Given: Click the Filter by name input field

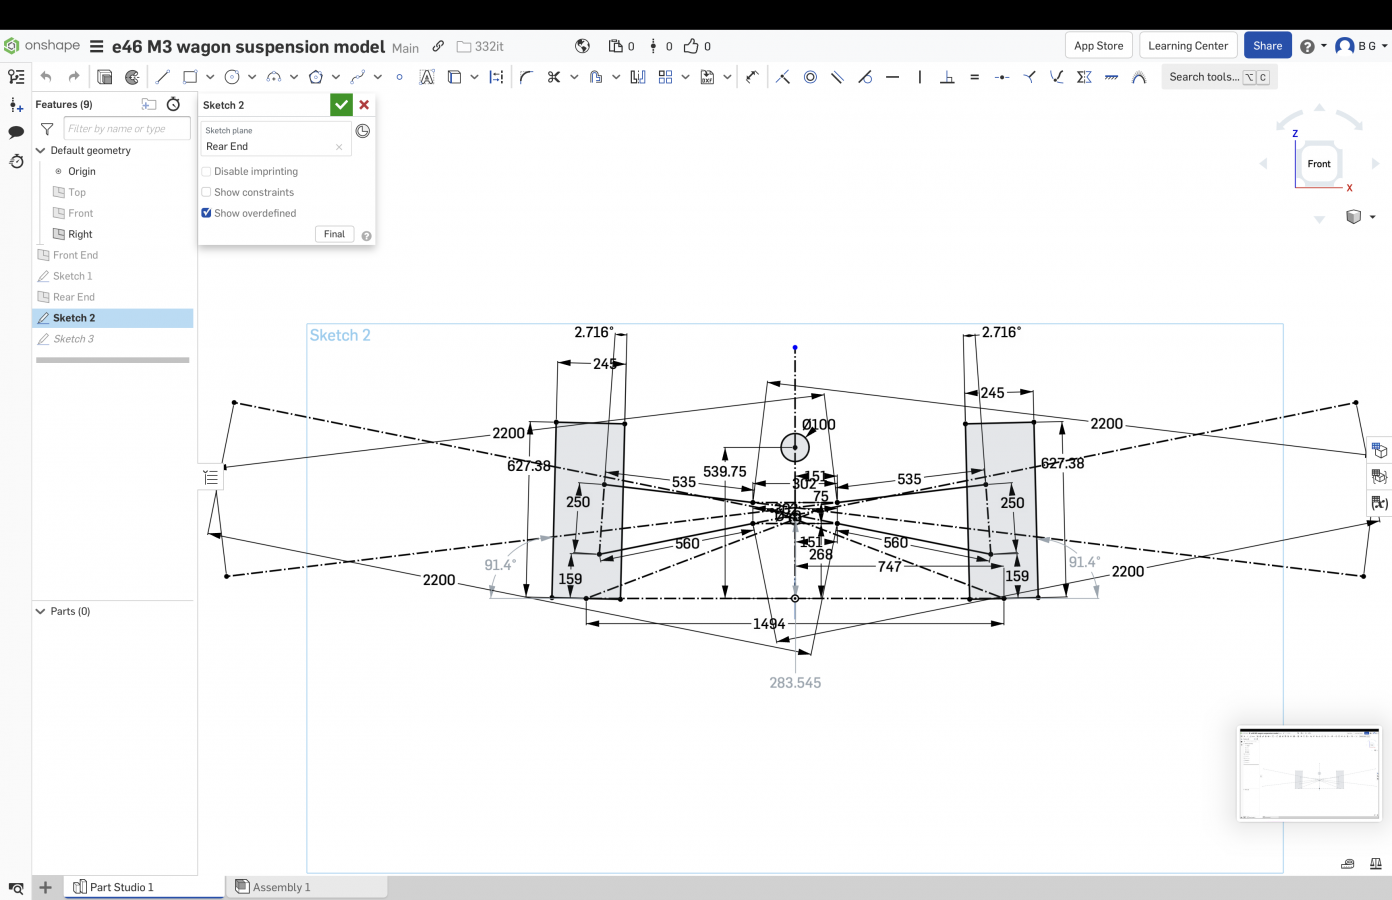Looking at the screenshot, I should click(x=126, y=129).
